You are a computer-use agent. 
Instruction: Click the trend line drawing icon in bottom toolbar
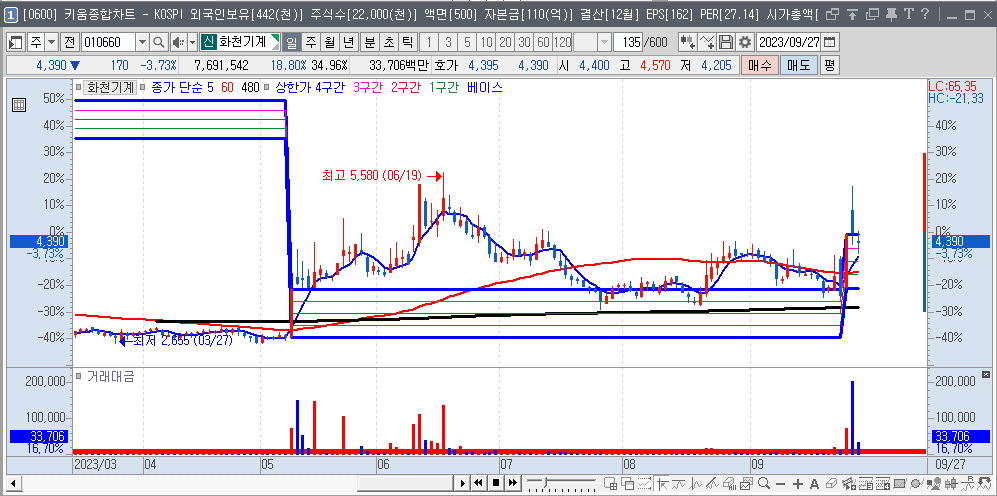point(712,483)
